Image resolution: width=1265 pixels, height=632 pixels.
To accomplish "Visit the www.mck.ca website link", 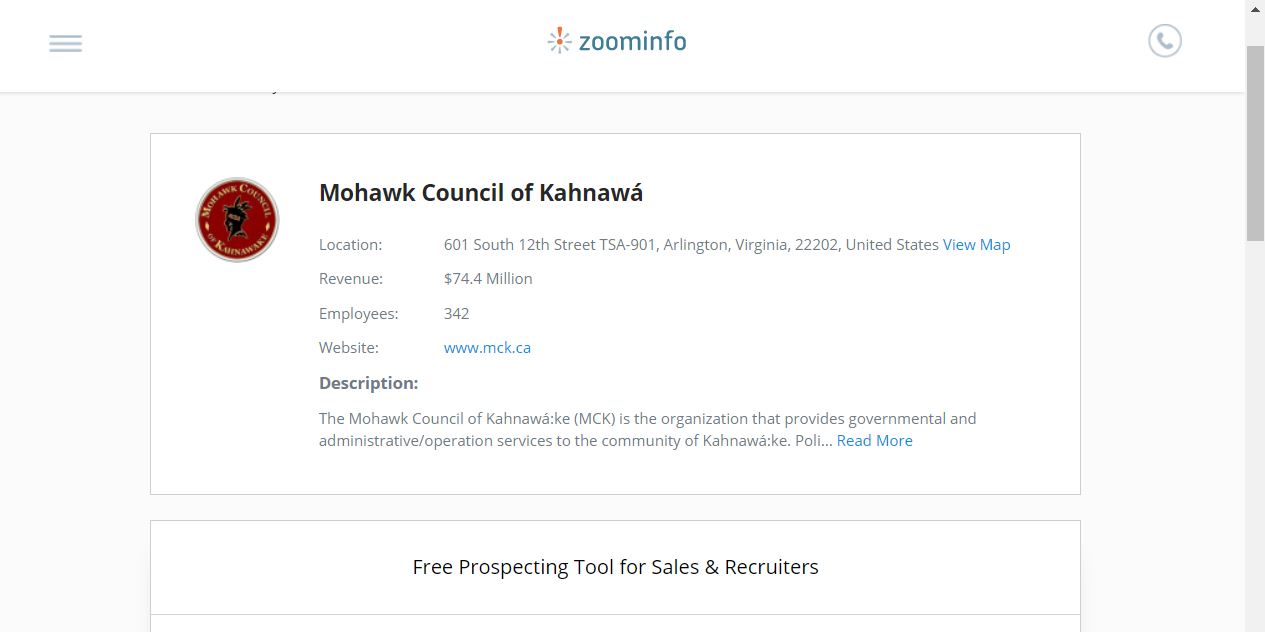I will 487,347.
